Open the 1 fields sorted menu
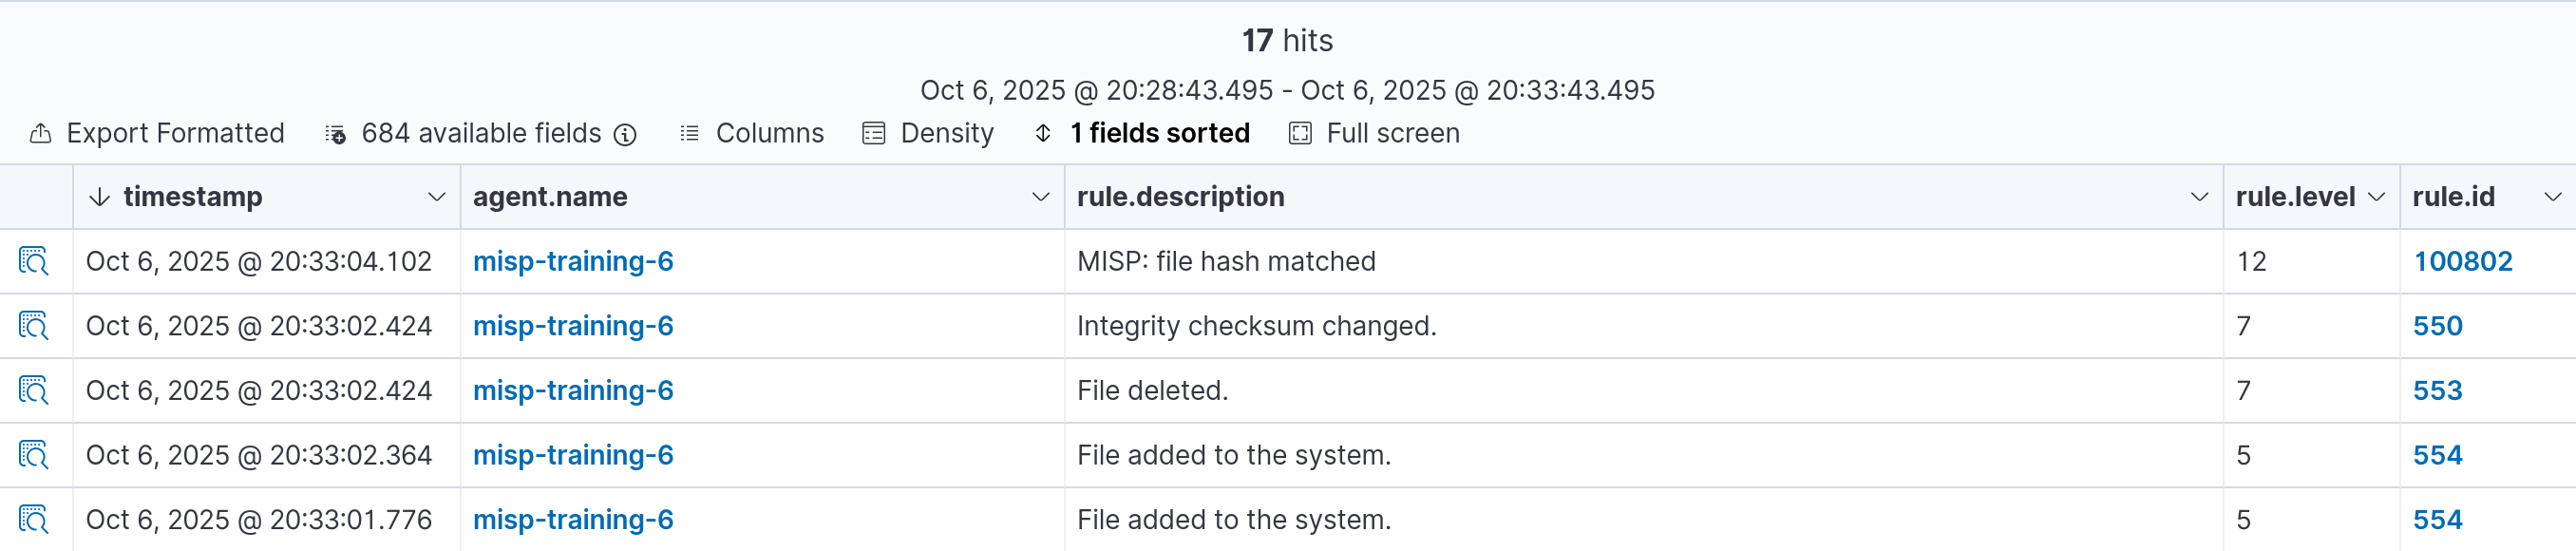This screenshot has width=2576, height=551. [1142, 134]
